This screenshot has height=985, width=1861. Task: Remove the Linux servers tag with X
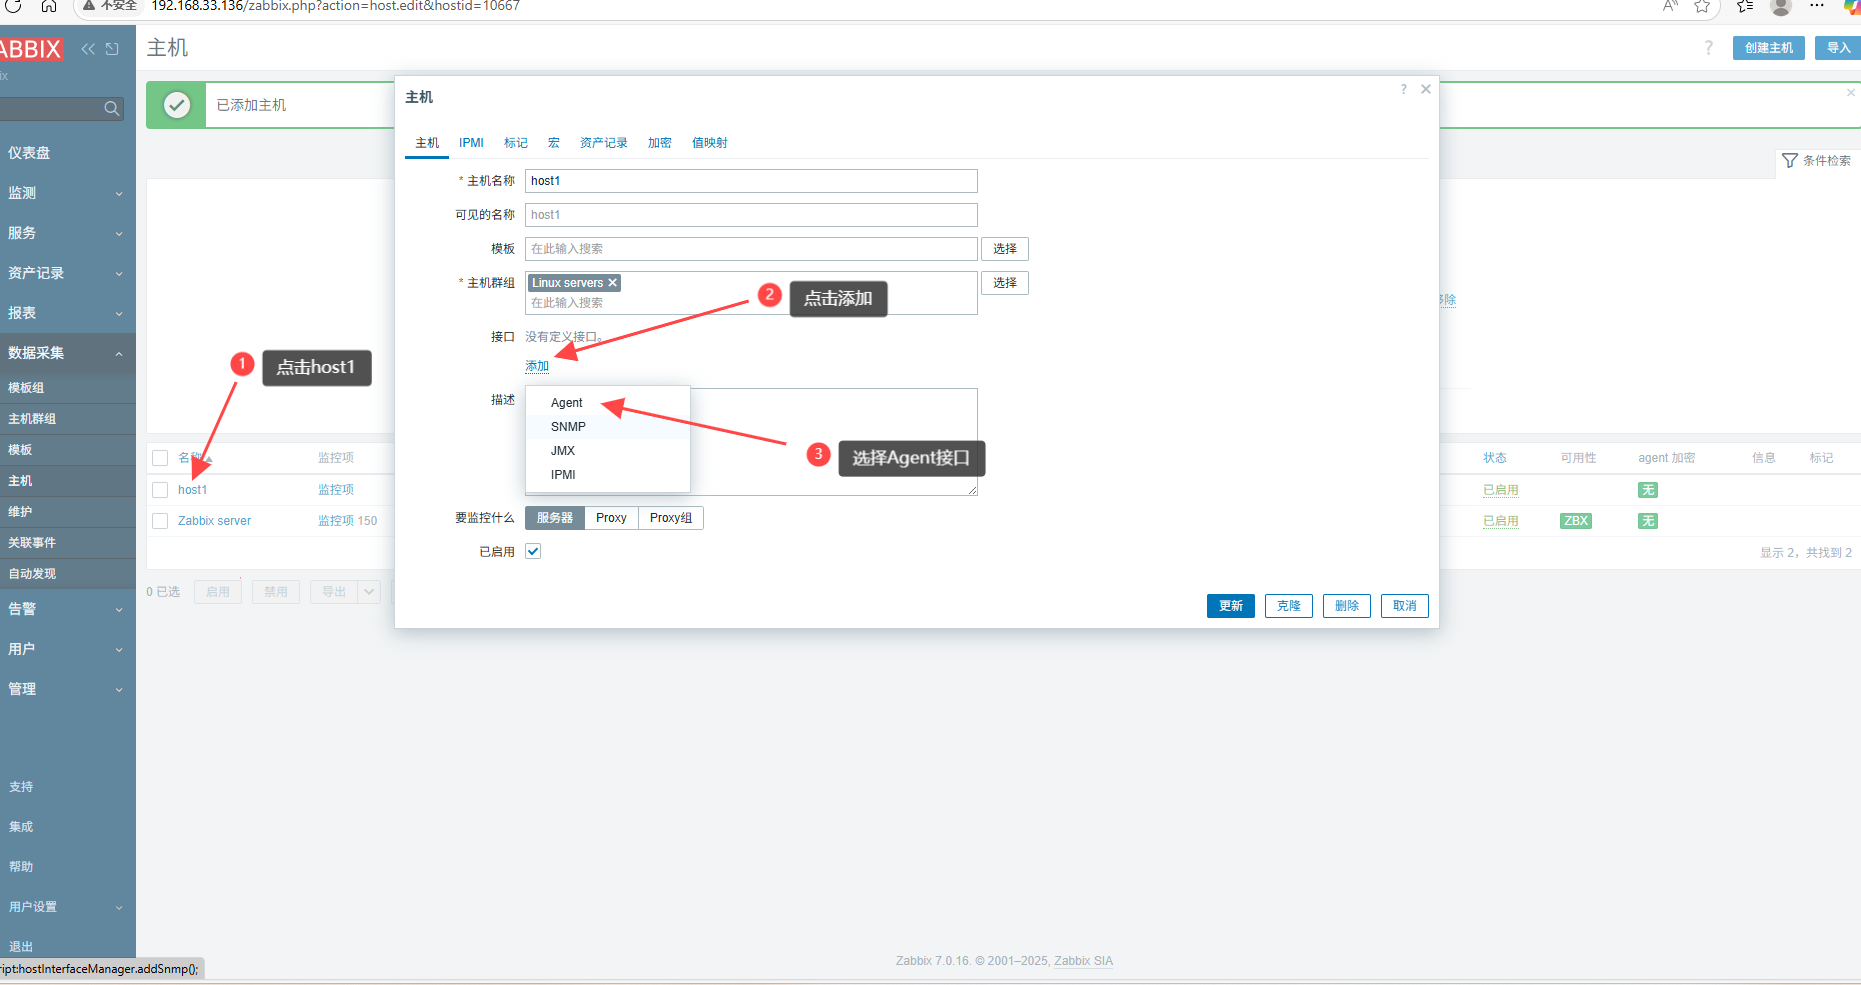pos(613,283)
